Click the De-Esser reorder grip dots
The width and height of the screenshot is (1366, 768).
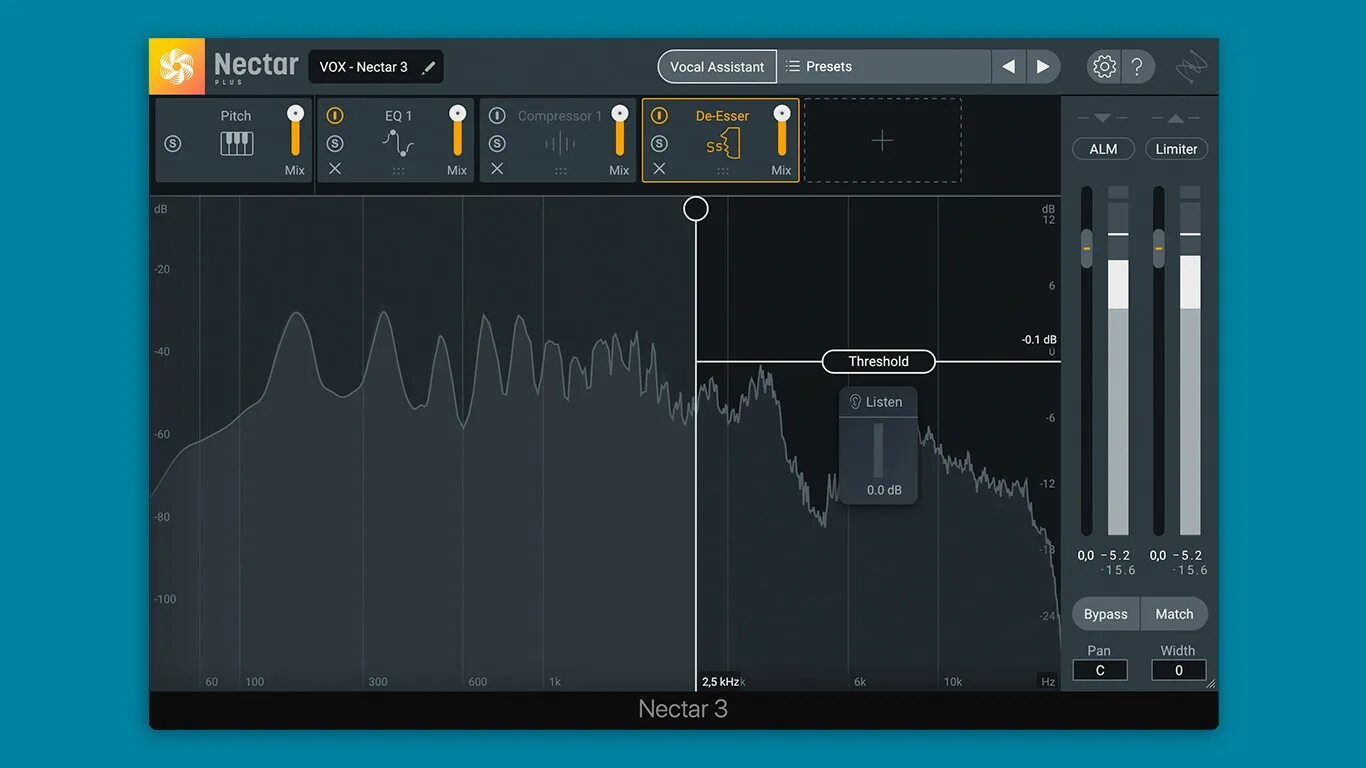(722, 171)
